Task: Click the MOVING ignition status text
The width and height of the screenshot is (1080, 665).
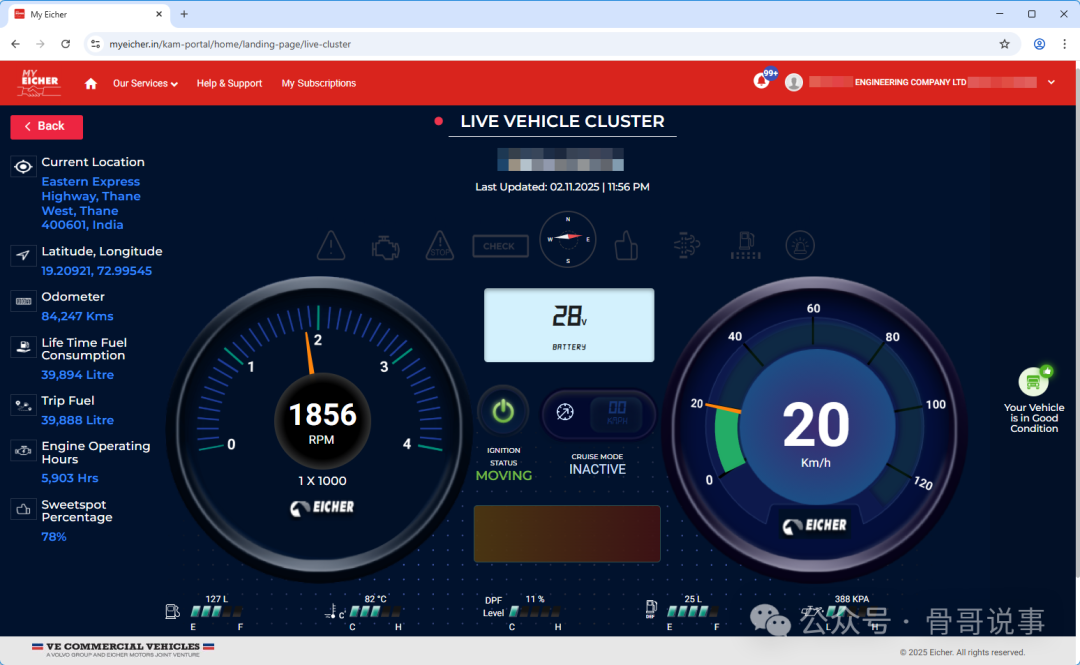Action: tap(503, 475)
